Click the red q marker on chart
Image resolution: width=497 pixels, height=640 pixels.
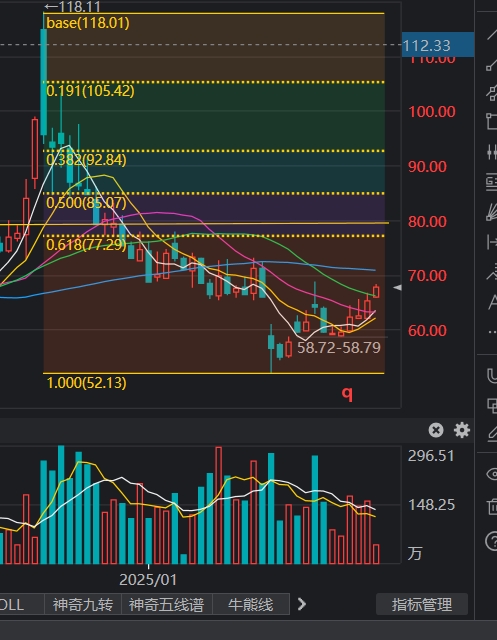[x=347, y=393]
